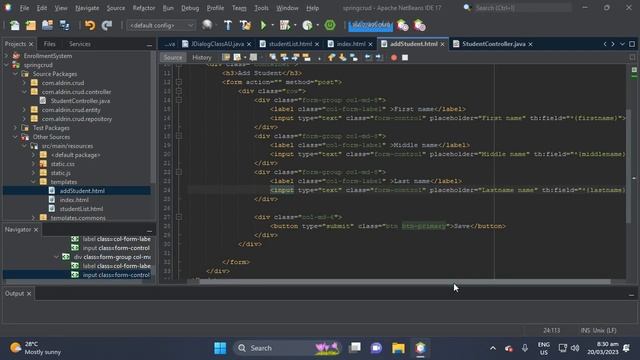Click the Clean and Build Project icon
This screenshot has width=640, height=360.
tap(245, 25)
